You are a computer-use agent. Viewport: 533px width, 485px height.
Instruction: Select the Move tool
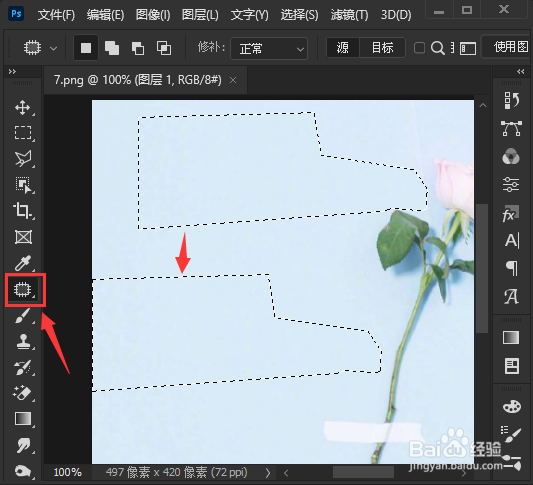coord(23,107)
